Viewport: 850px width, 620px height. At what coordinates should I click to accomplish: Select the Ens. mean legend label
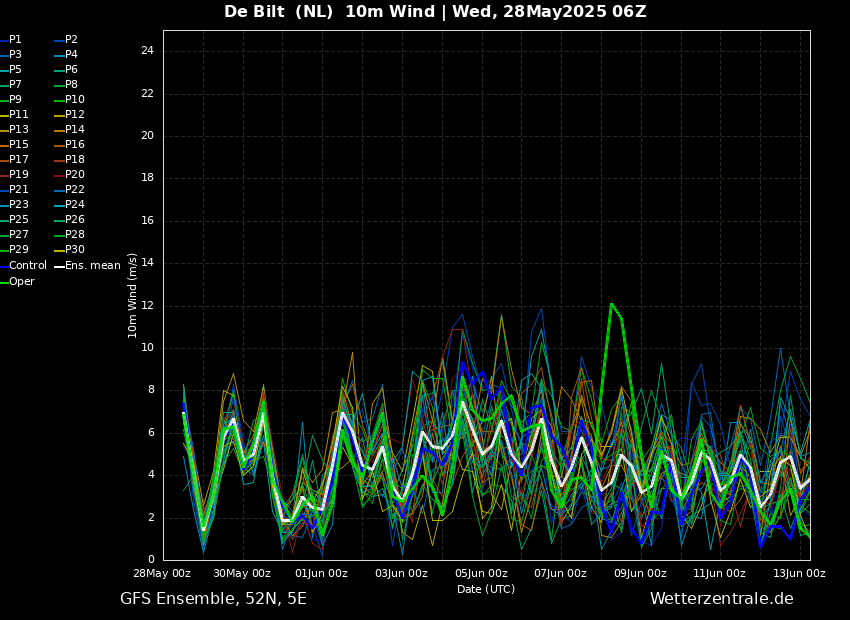click(92, 266)
